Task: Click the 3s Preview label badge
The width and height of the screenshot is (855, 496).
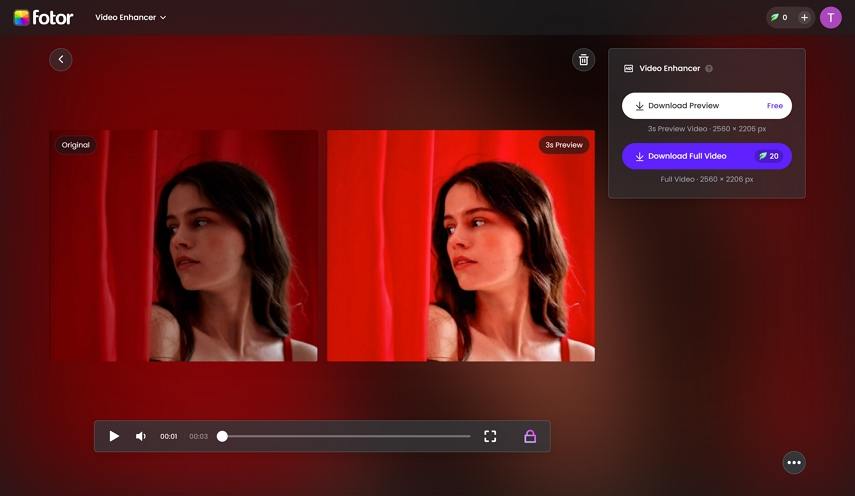Action: [564, 145]
